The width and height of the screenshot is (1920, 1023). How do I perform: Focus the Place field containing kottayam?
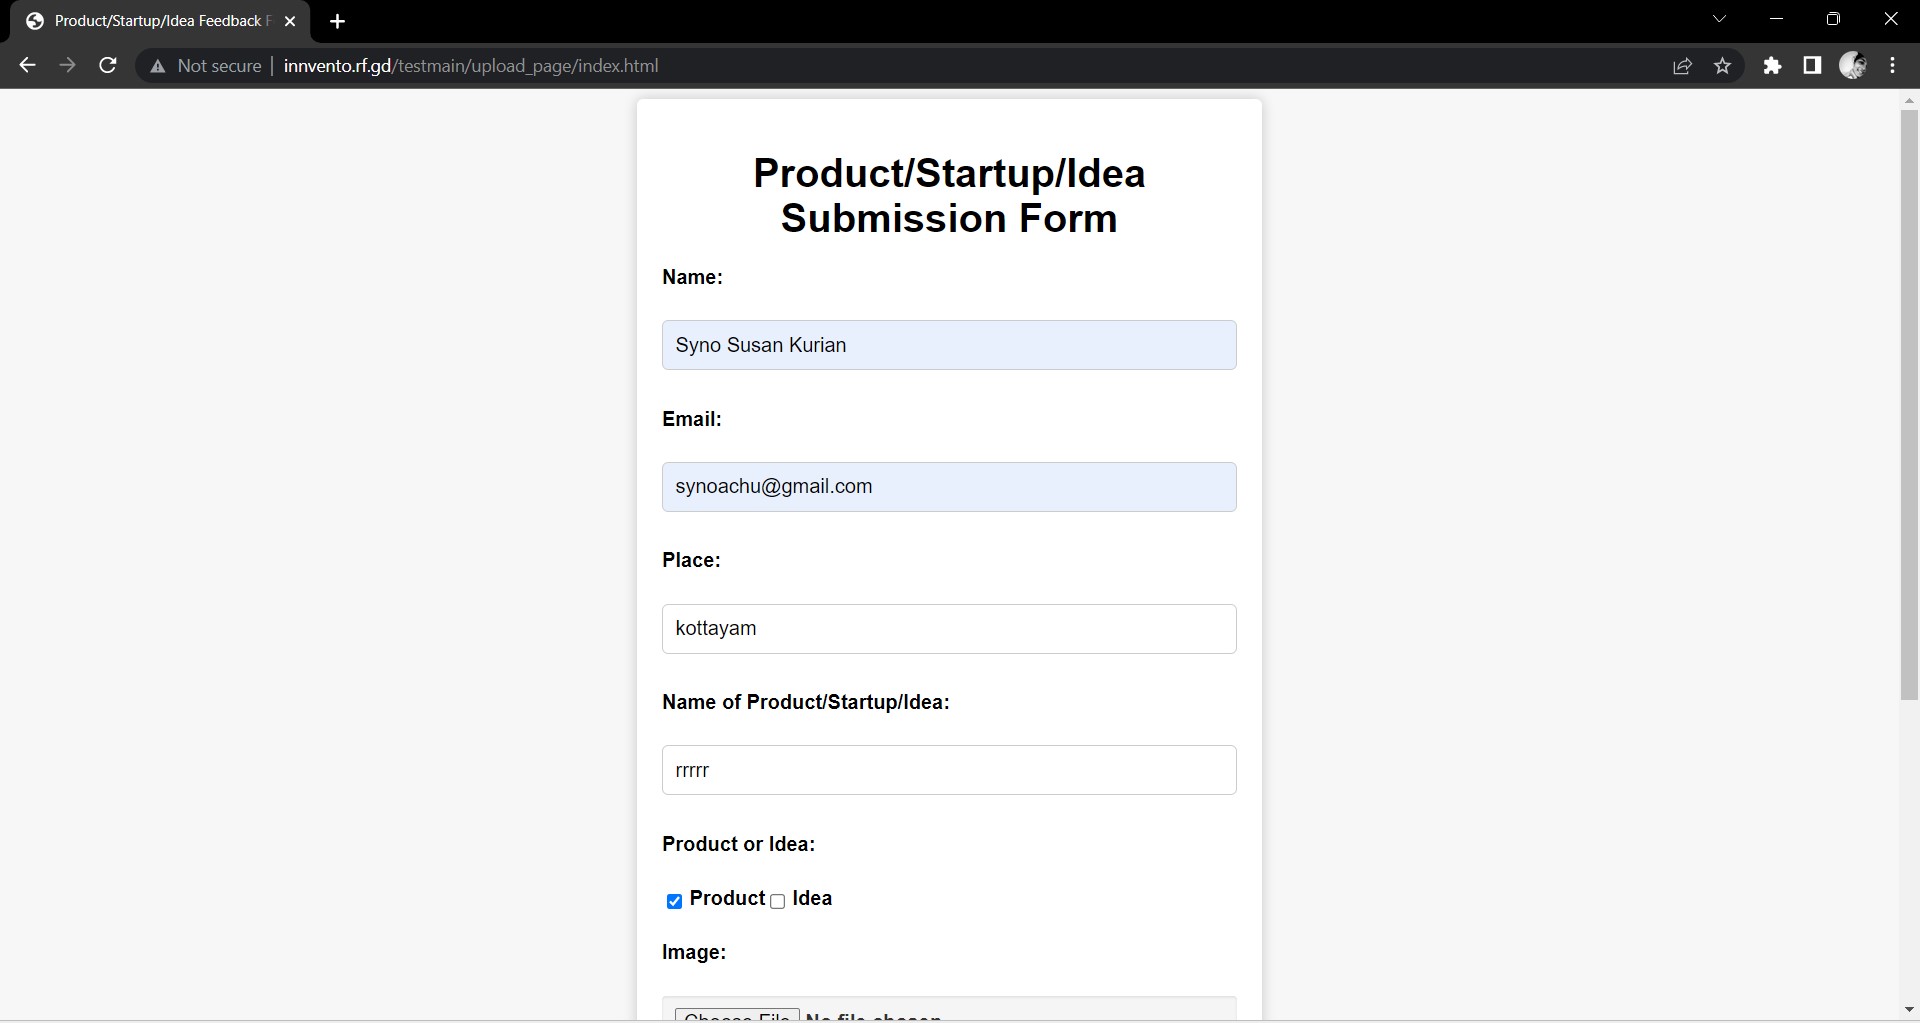click(x=948, y=629)
